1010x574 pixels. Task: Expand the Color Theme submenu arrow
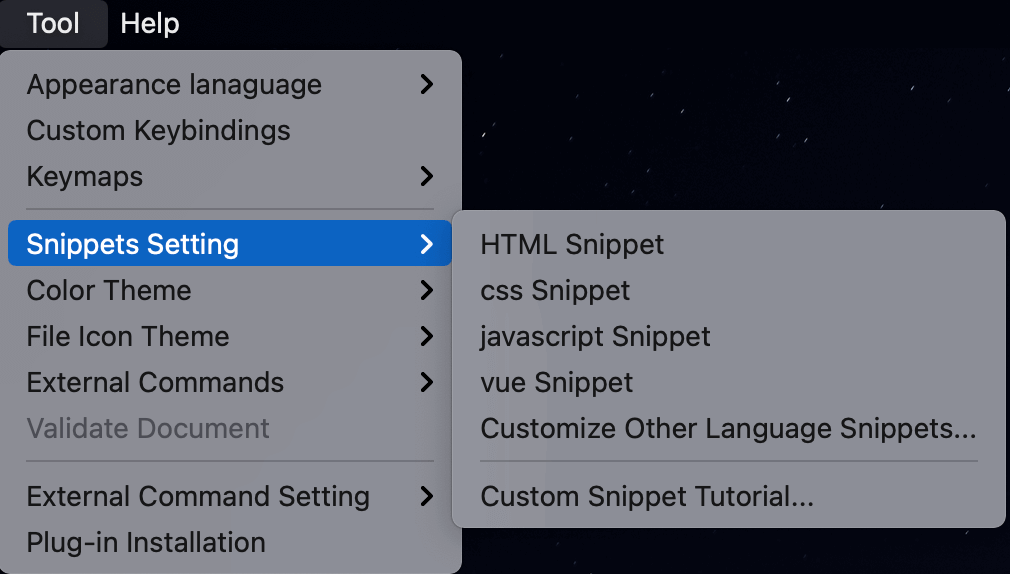(426, 290)
